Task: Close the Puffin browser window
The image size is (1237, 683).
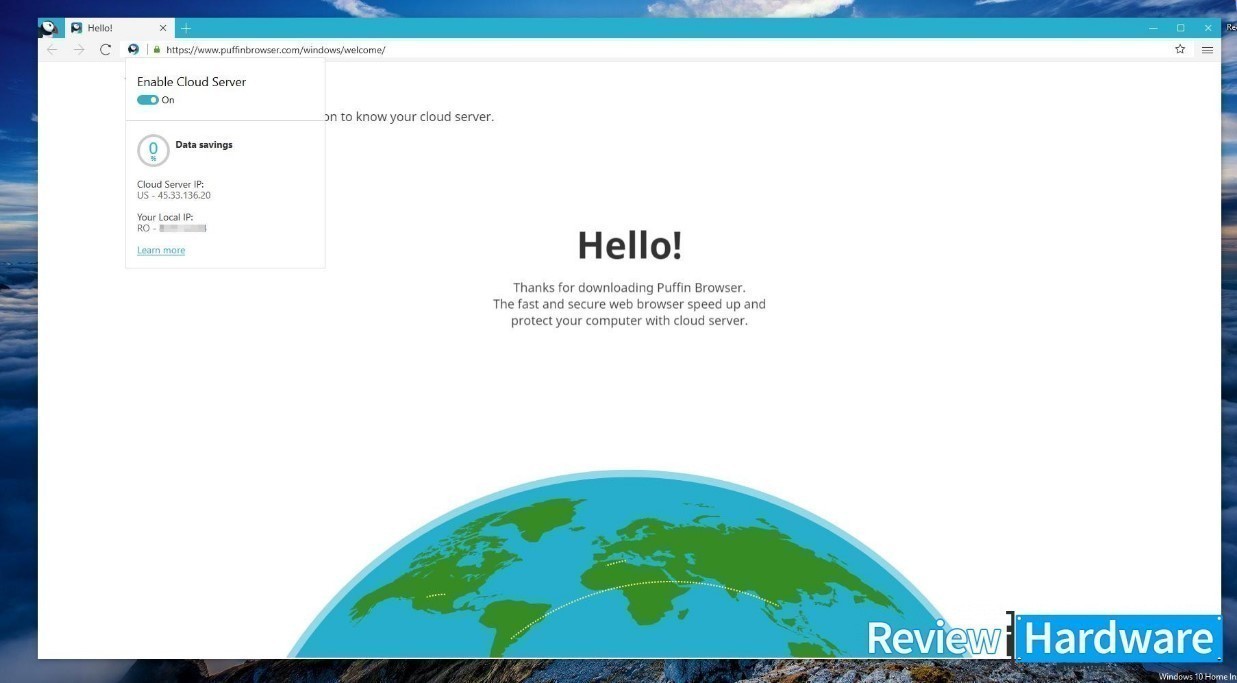Action: [x=1208, y=28]
